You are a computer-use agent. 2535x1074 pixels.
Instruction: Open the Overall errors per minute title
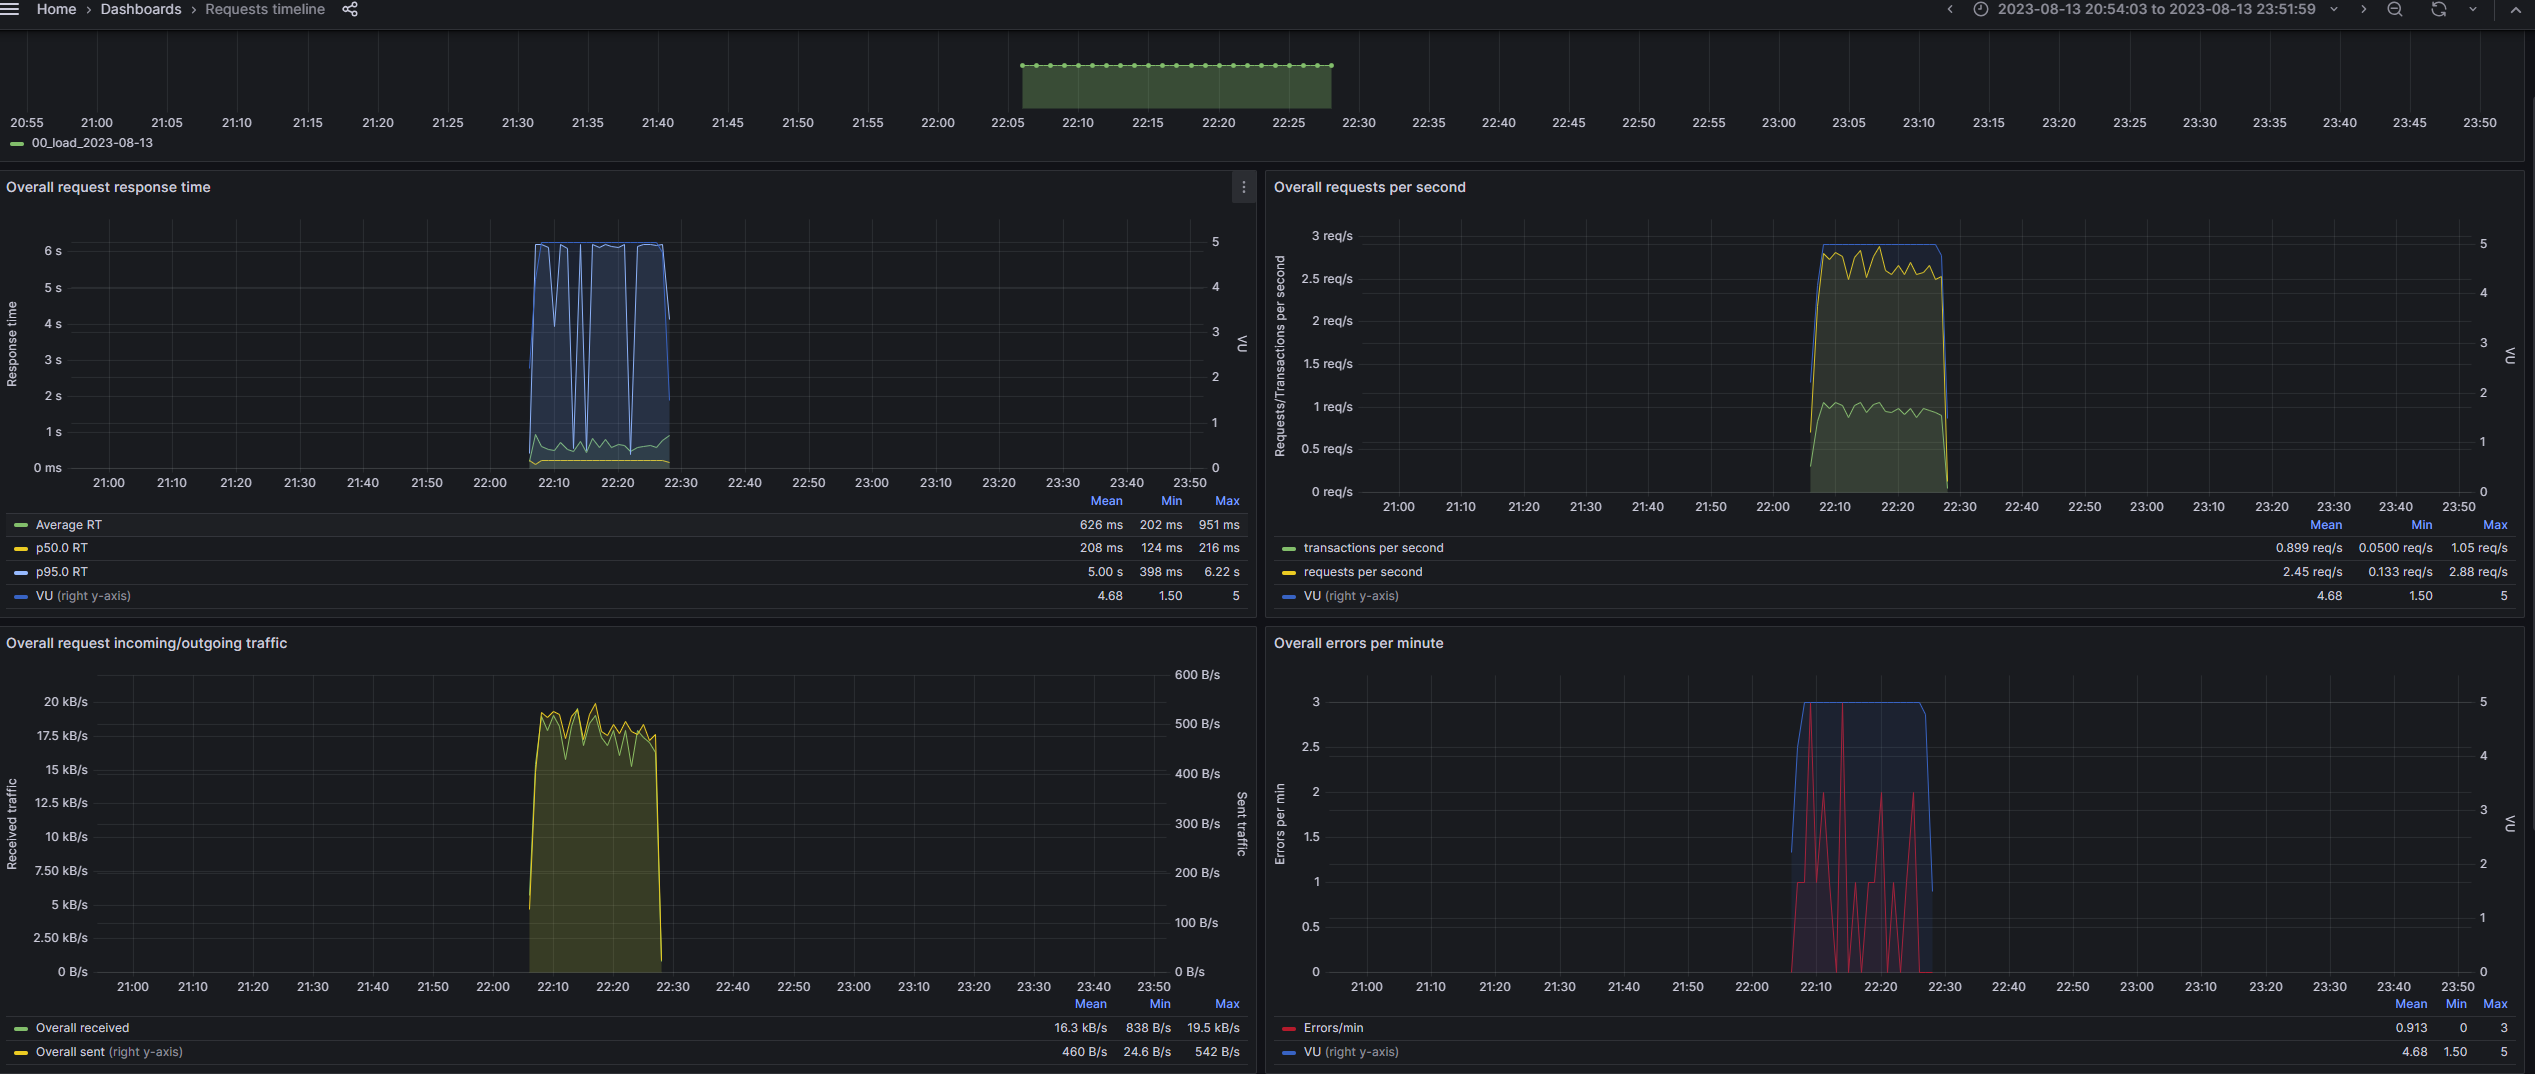1358,643
